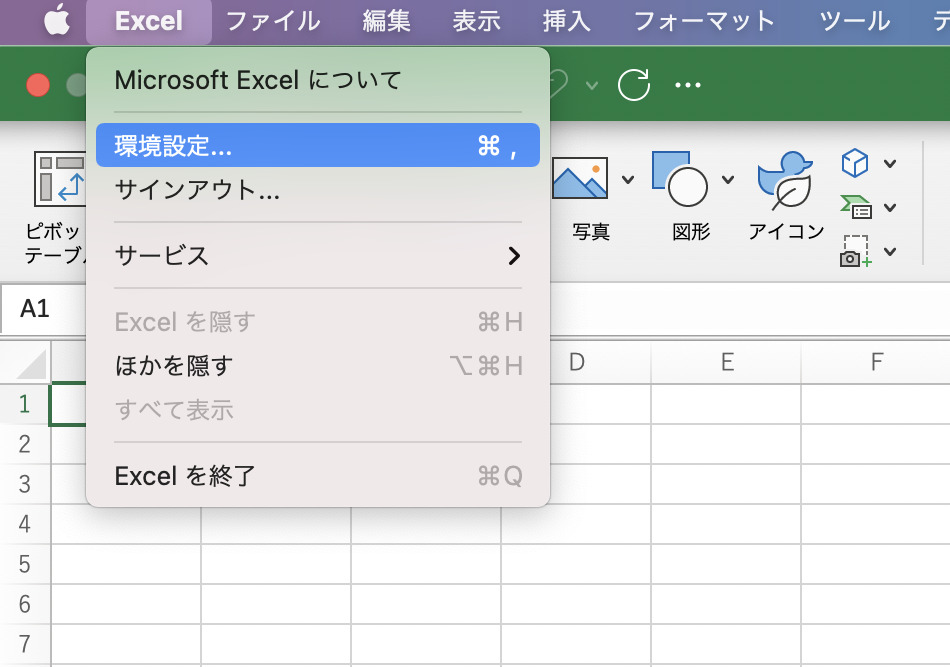Expand the サービス submenu
The height and width of the screenshot is (667, 950).
[x=317, y=256]
